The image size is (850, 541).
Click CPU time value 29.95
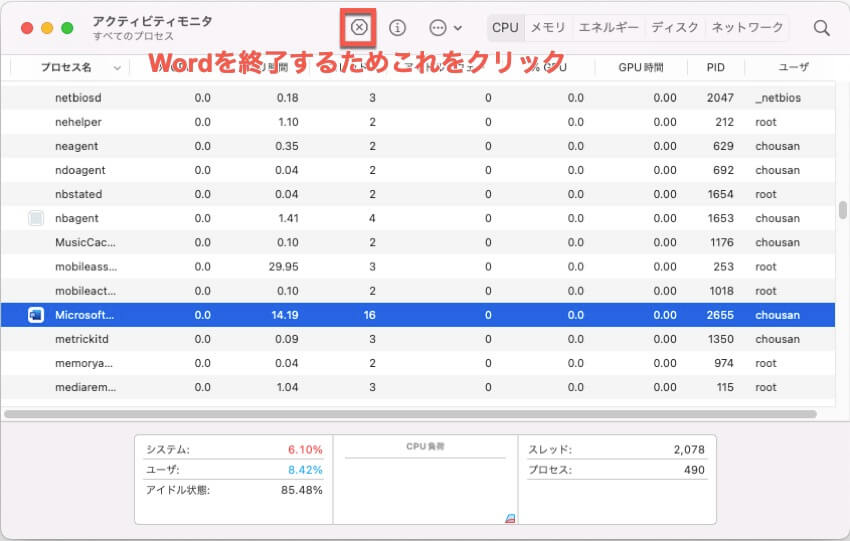[x=284, y=267]
